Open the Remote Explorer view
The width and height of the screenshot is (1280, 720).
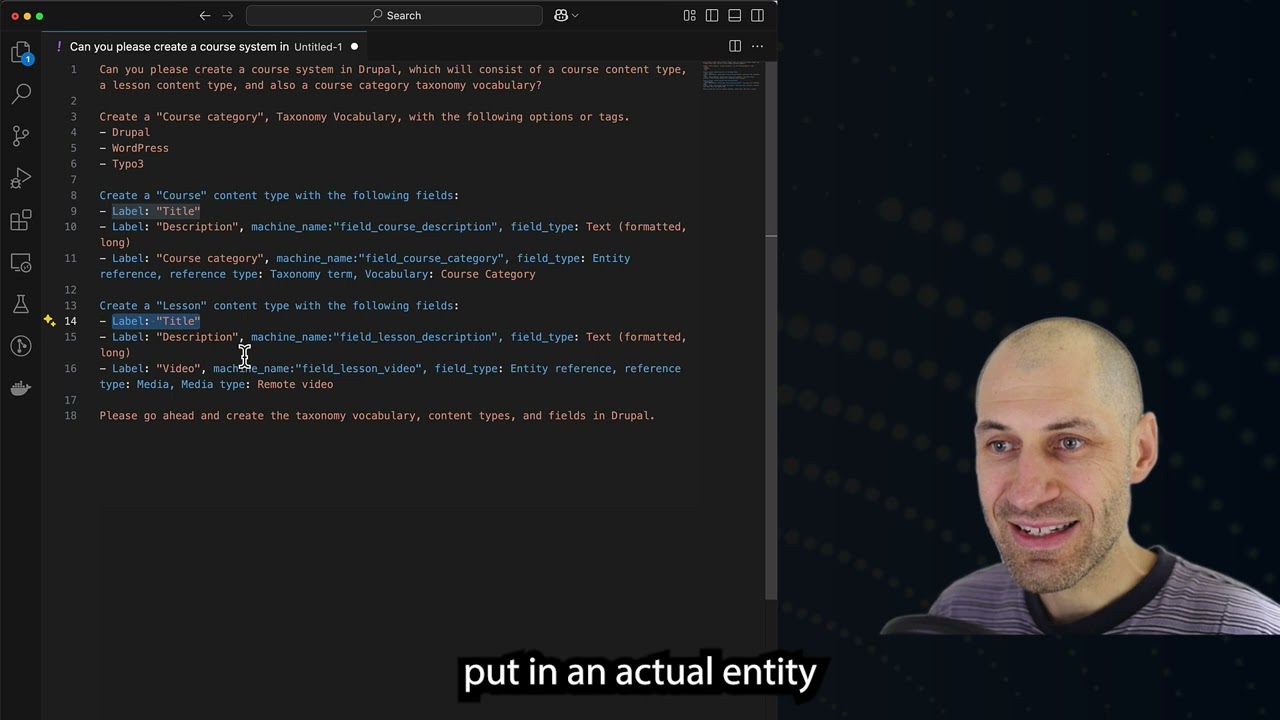[21, 262]
